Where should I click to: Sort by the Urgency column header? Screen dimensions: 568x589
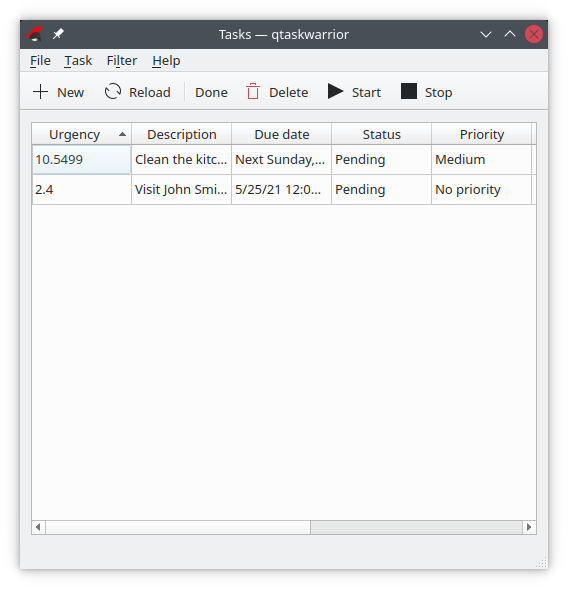(x=82, y=134)
